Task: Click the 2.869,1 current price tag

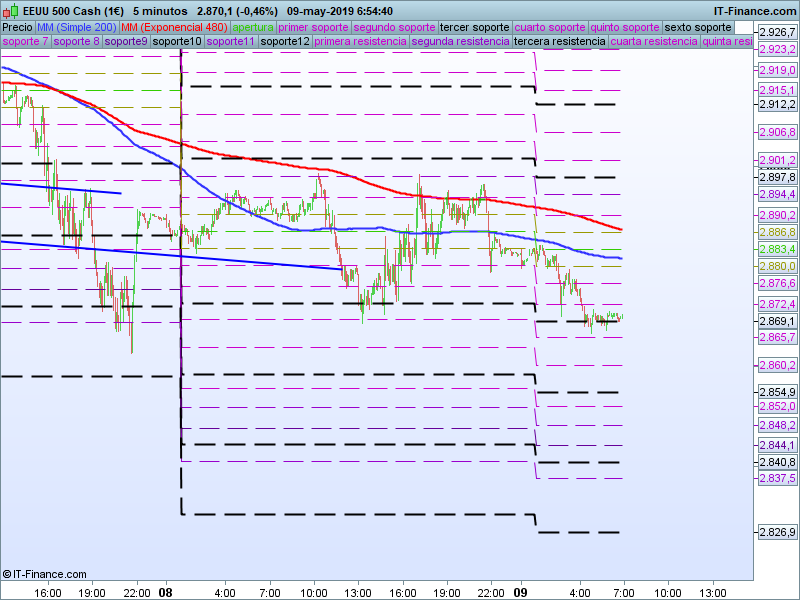Action: click(x=777, y=321)
